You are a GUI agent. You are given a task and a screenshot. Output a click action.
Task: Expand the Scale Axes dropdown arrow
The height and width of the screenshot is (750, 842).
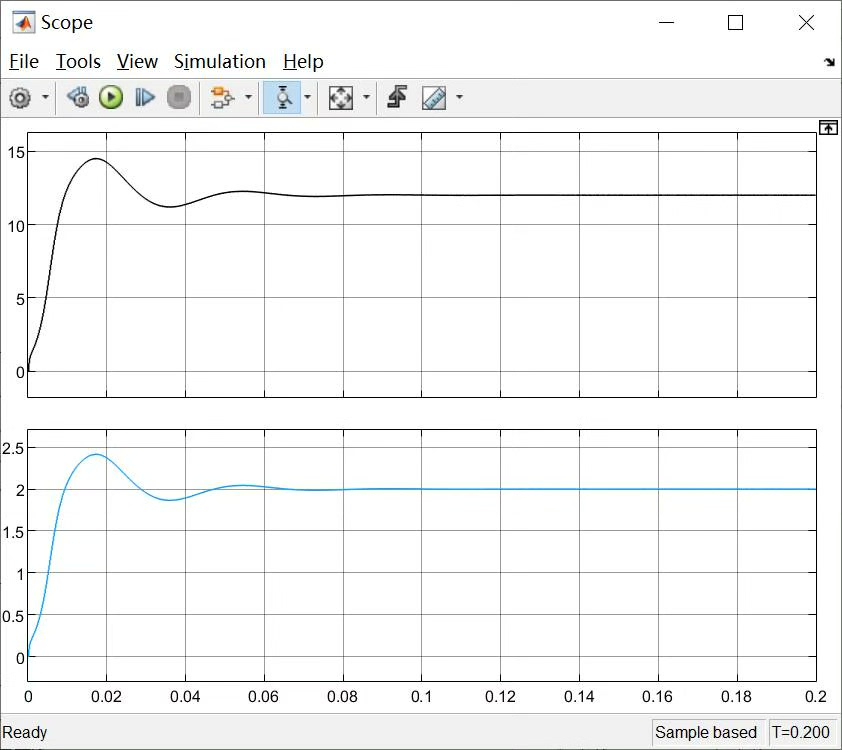366,97
